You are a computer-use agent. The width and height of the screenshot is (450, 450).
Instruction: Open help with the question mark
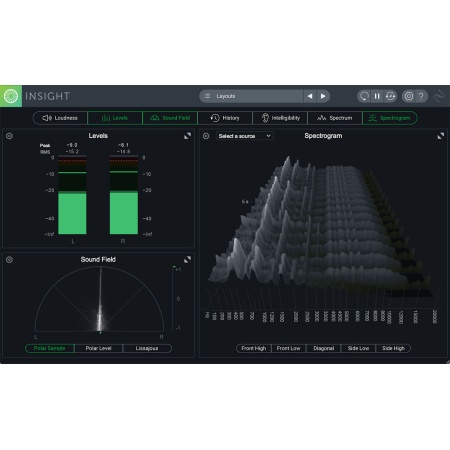coord(421,96)
